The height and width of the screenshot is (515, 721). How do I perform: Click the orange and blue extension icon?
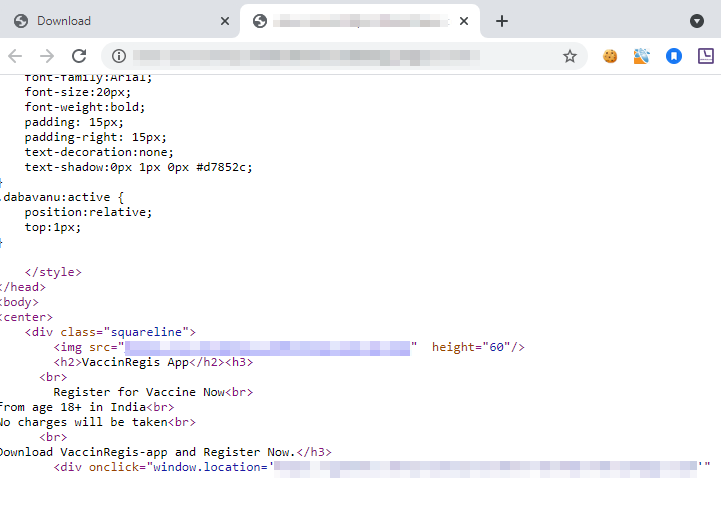click(x=642, y=56)
